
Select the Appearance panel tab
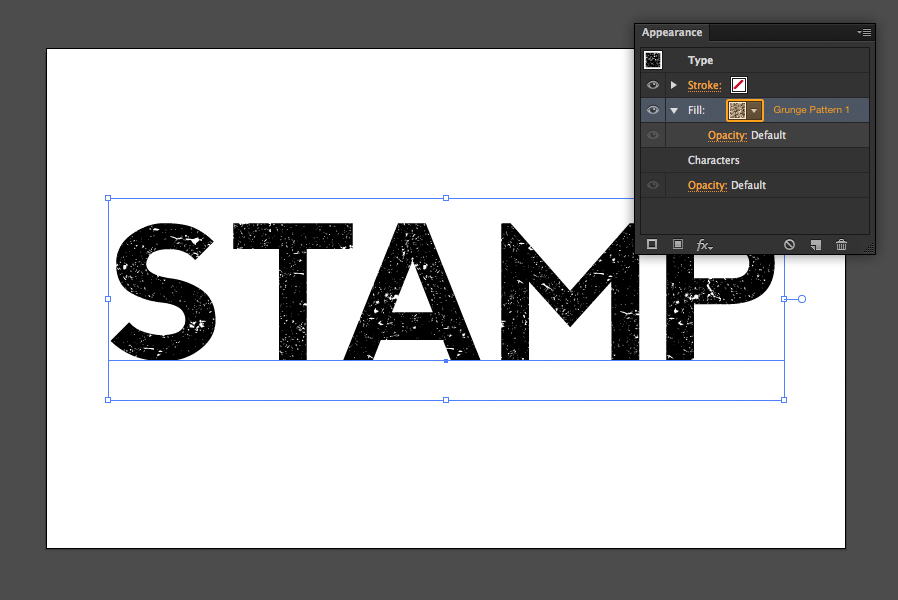tap(672, 32)
